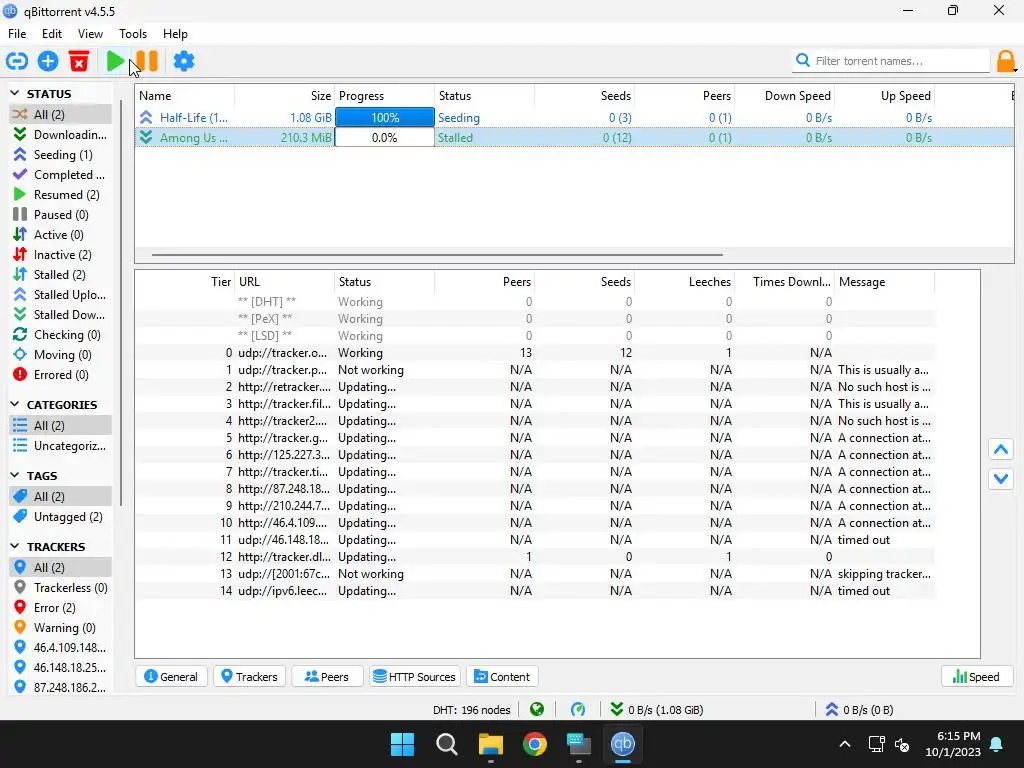The width and height of the screenshot is (1024, 768).
Task: Open the Edit menu
Action: tap(52, 34)
